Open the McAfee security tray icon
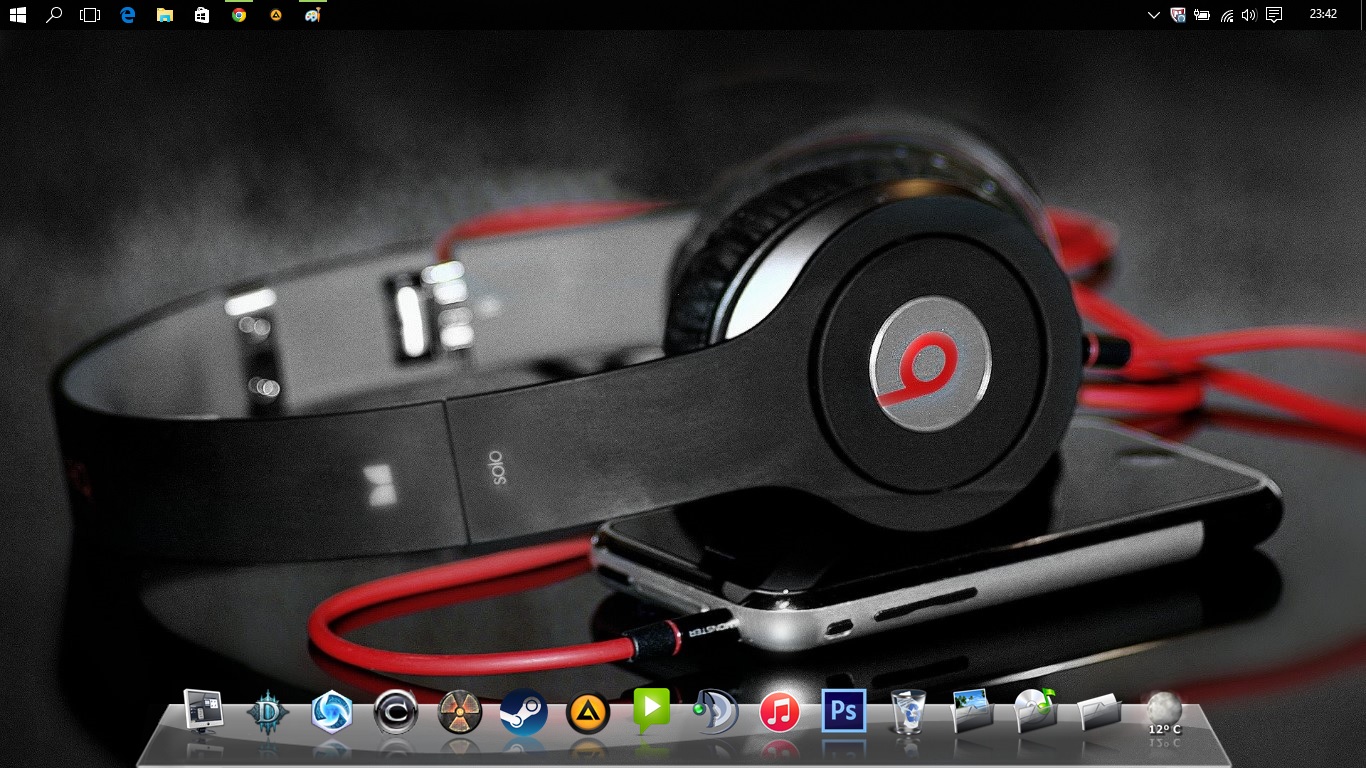 1178,15
